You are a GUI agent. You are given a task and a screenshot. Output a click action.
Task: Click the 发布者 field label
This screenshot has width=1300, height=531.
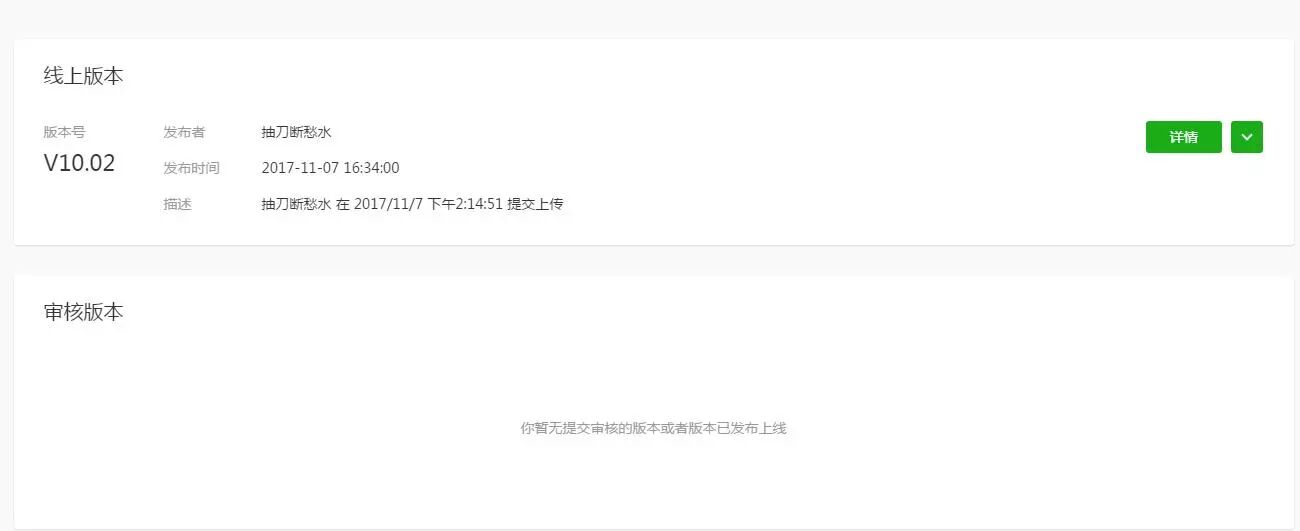coord(184,132)
